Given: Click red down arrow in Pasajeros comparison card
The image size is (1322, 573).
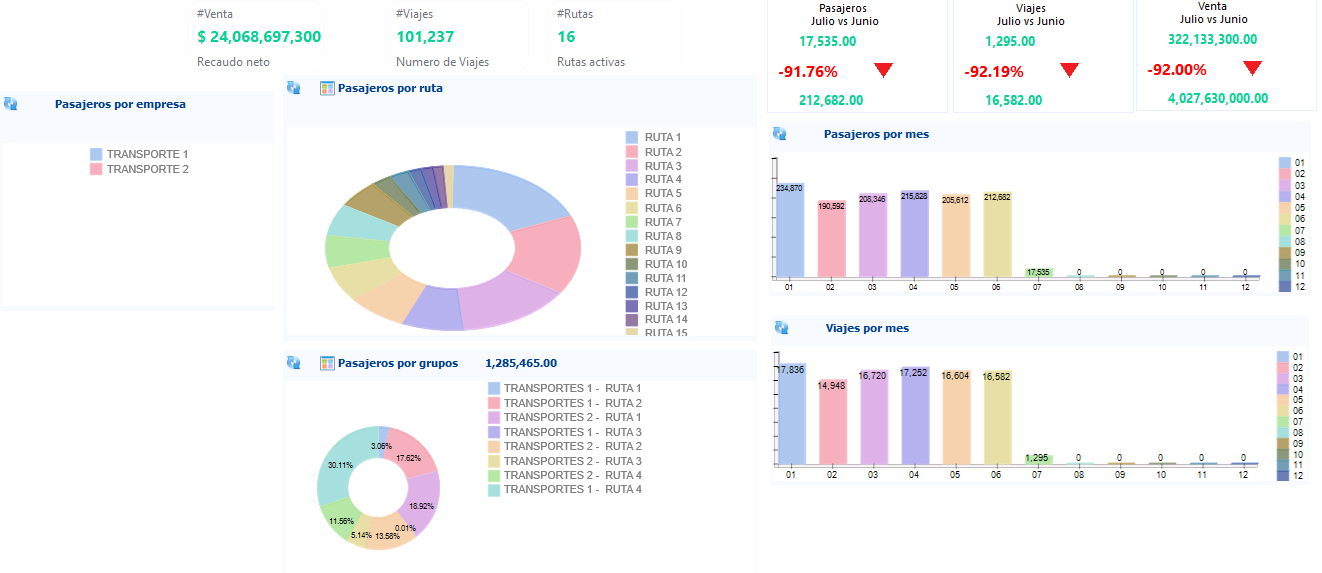Looking at the screenshot, I should 883,70.
